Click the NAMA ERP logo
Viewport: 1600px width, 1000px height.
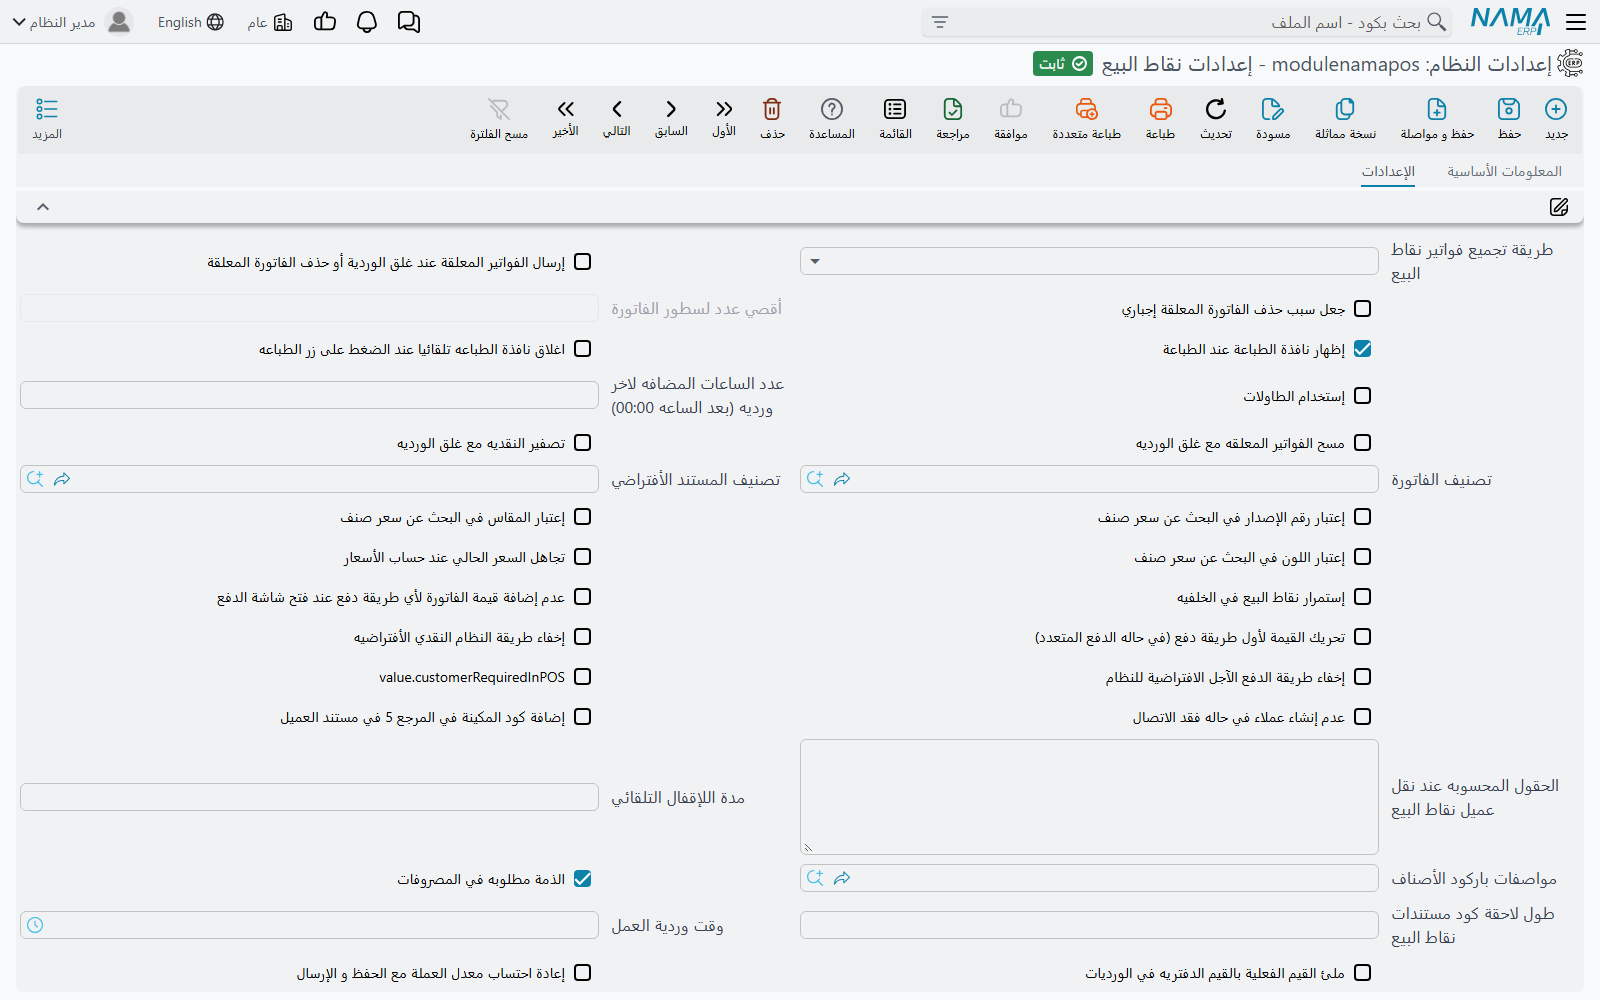(1510, 22)
